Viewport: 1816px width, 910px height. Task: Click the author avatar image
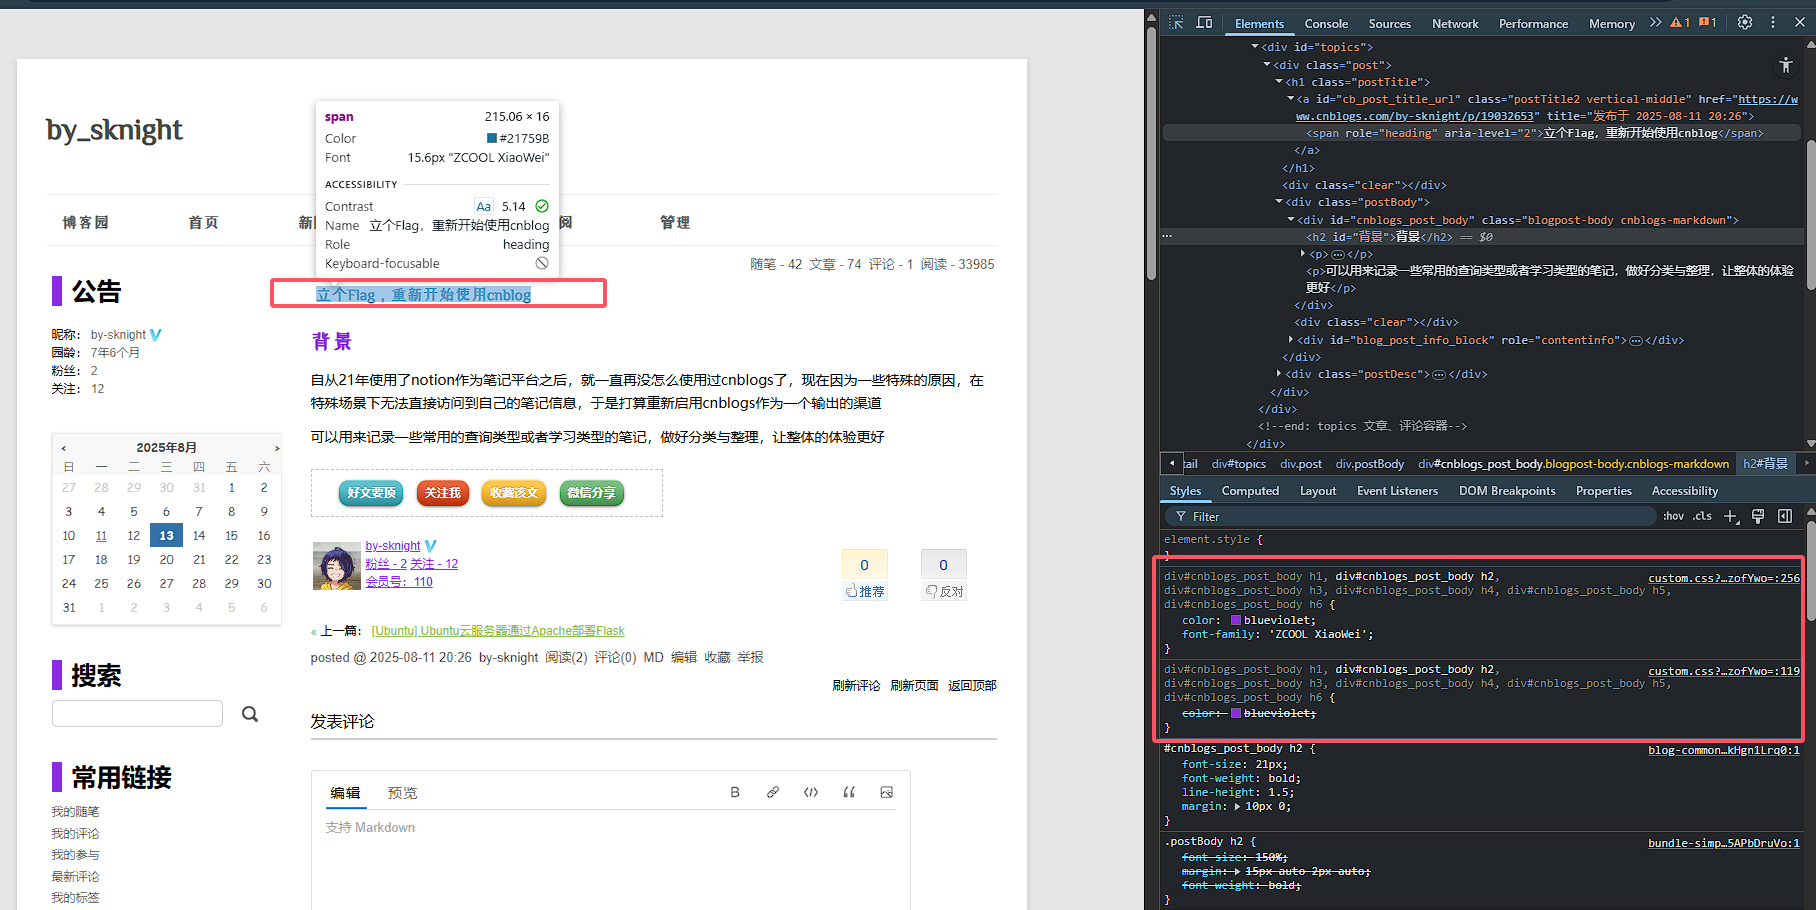pos(336,566)
